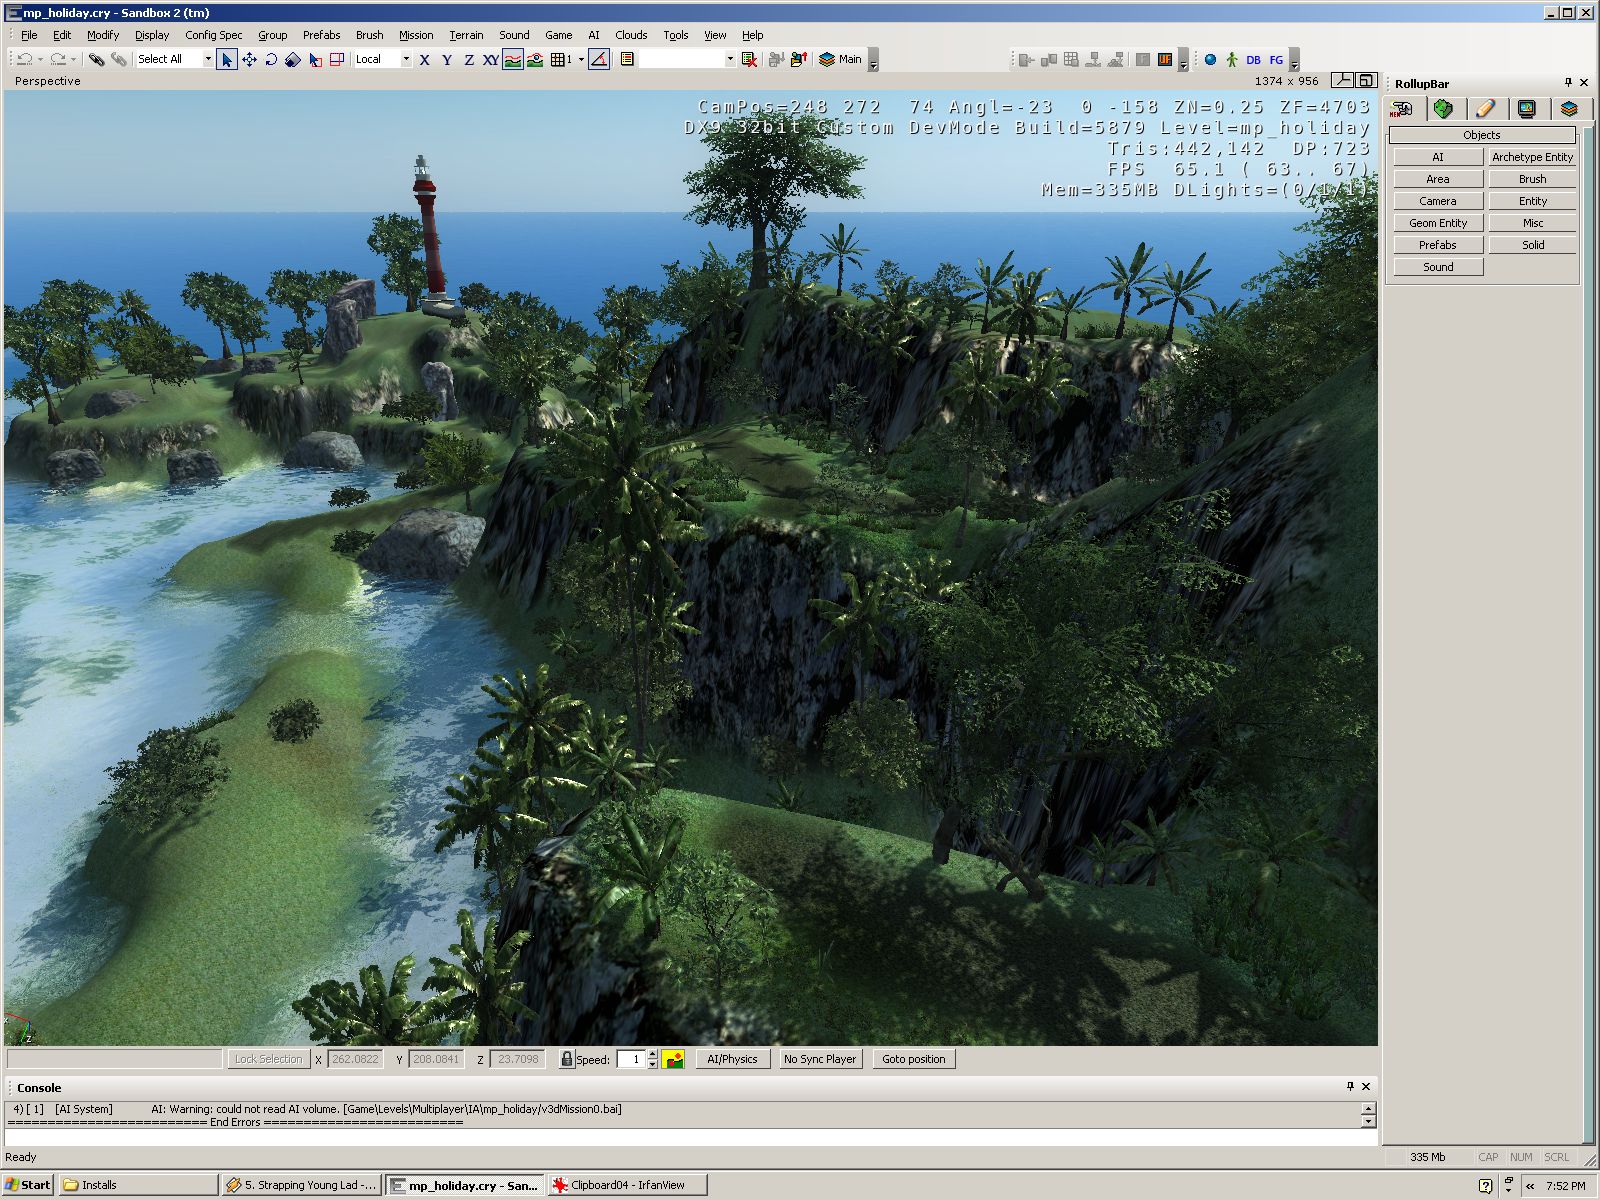Open the Clouds menu
1600x1200 pixels.
(631, 35)
